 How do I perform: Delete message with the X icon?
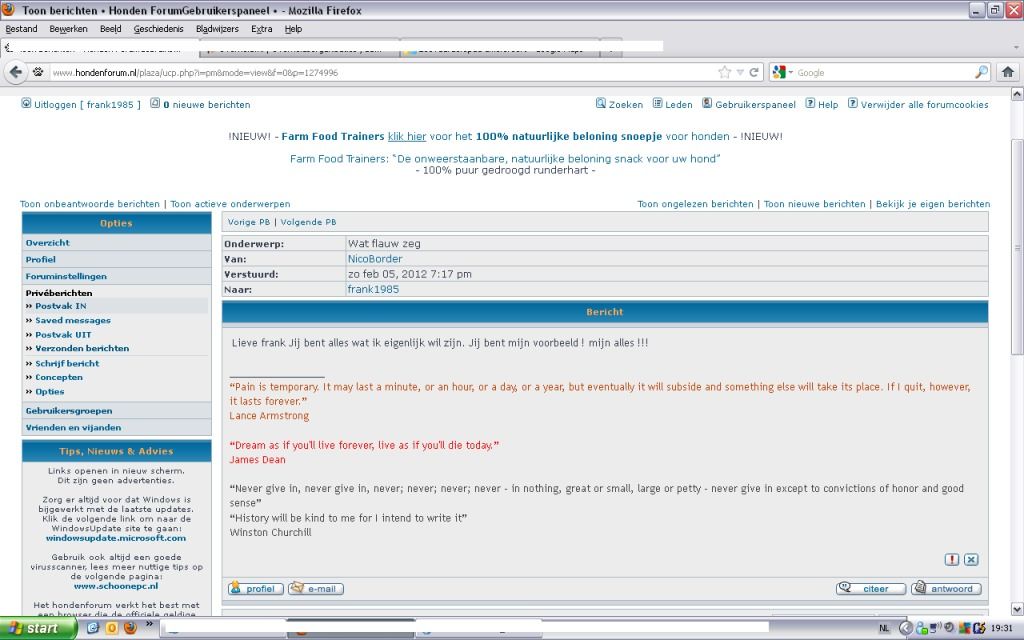(971, 560)
